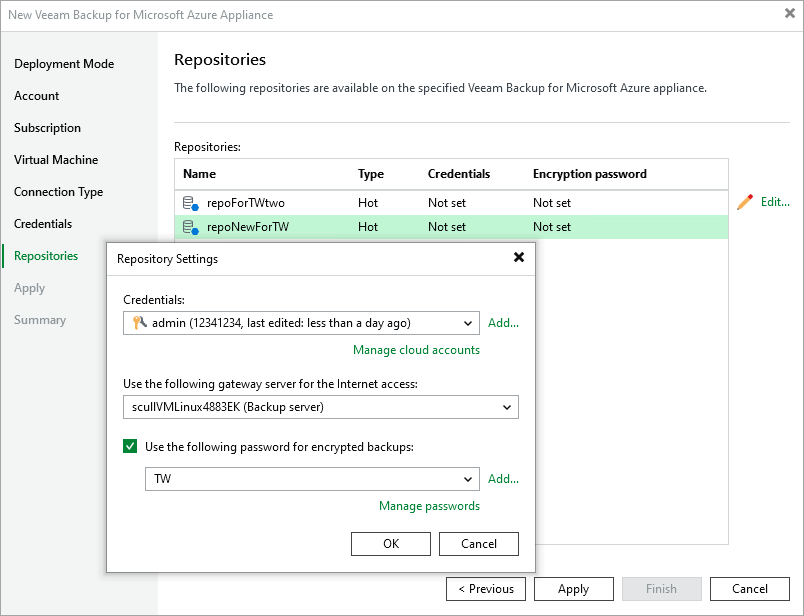The width and height of the screenshot is (804, 616).
Task: Click the Finish button
Action: click(x=661, y=589)
